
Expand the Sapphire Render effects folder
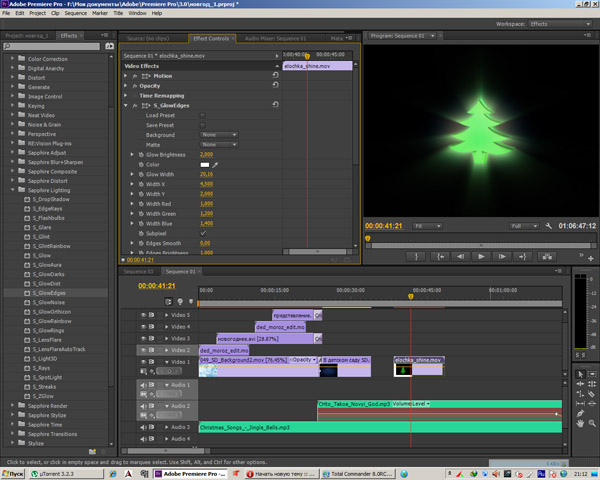[12, 406]
